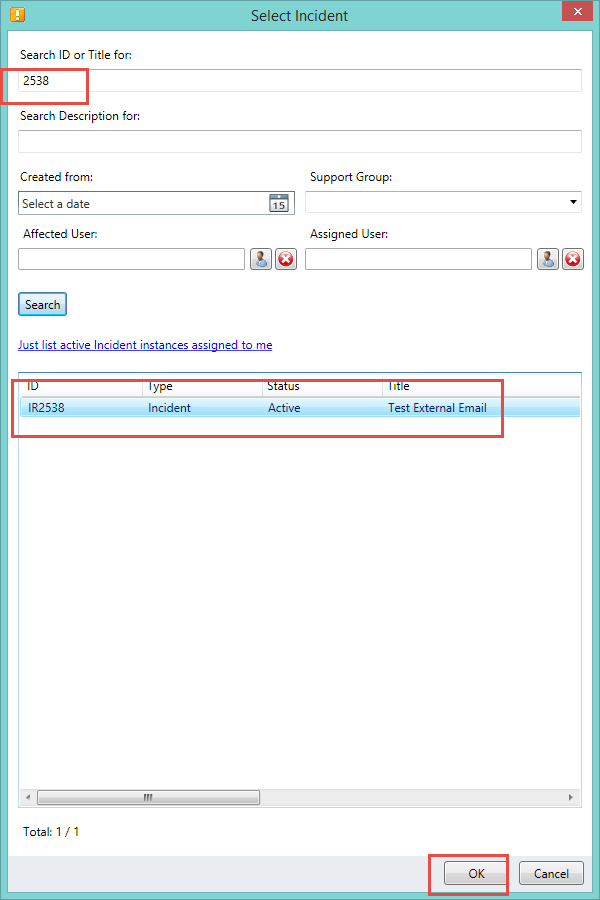Focus the Search ID or Title field

pos(300,81)
